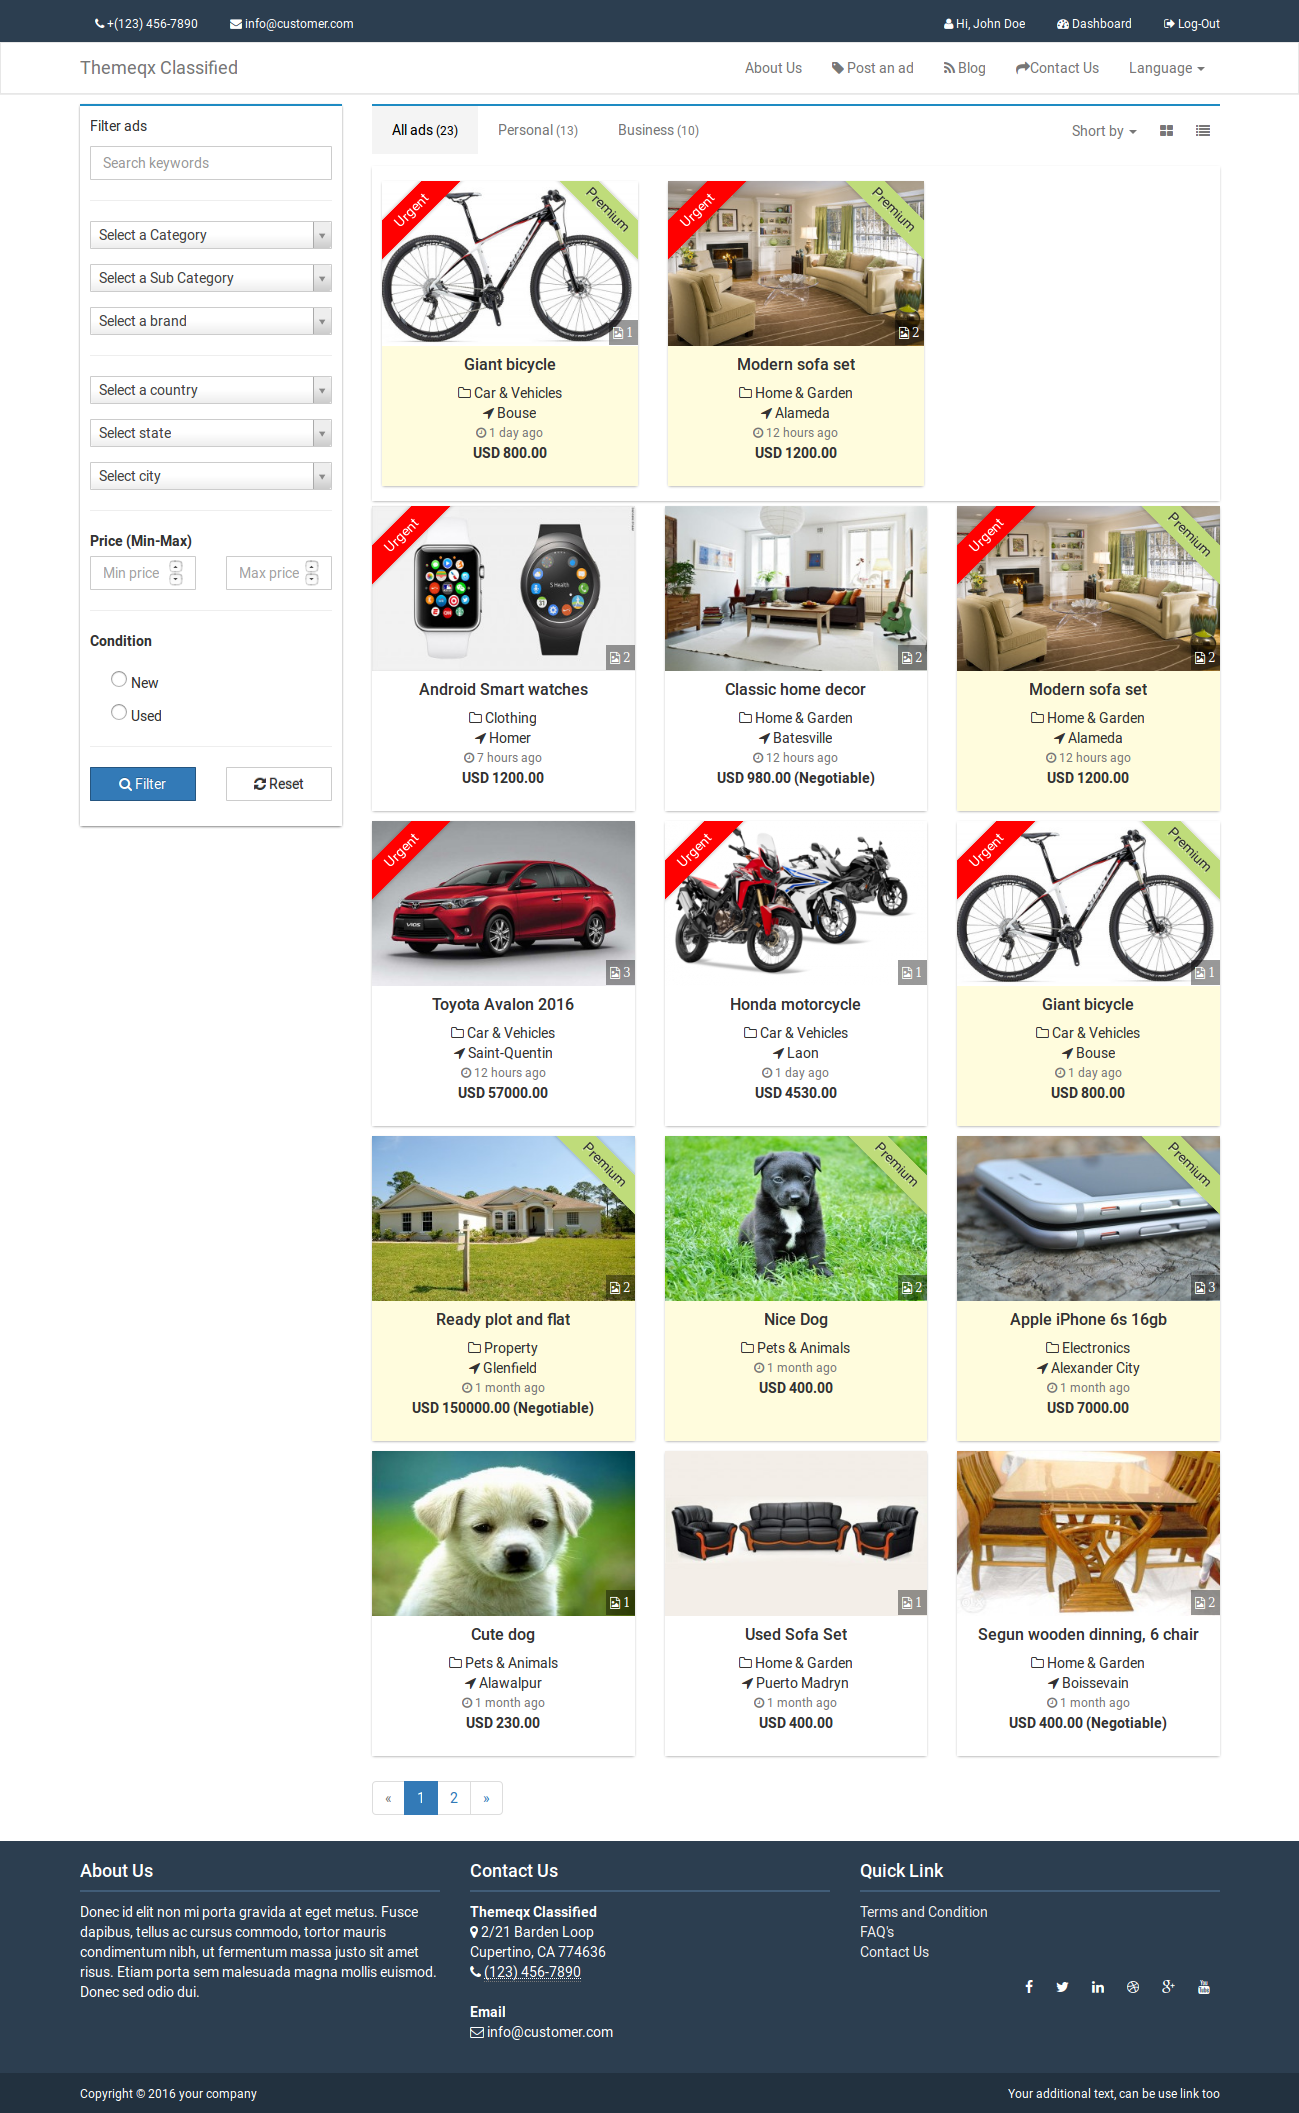Open Facebook icon in footer
This screenshot has height=2113, width=1299.
1029,1987
